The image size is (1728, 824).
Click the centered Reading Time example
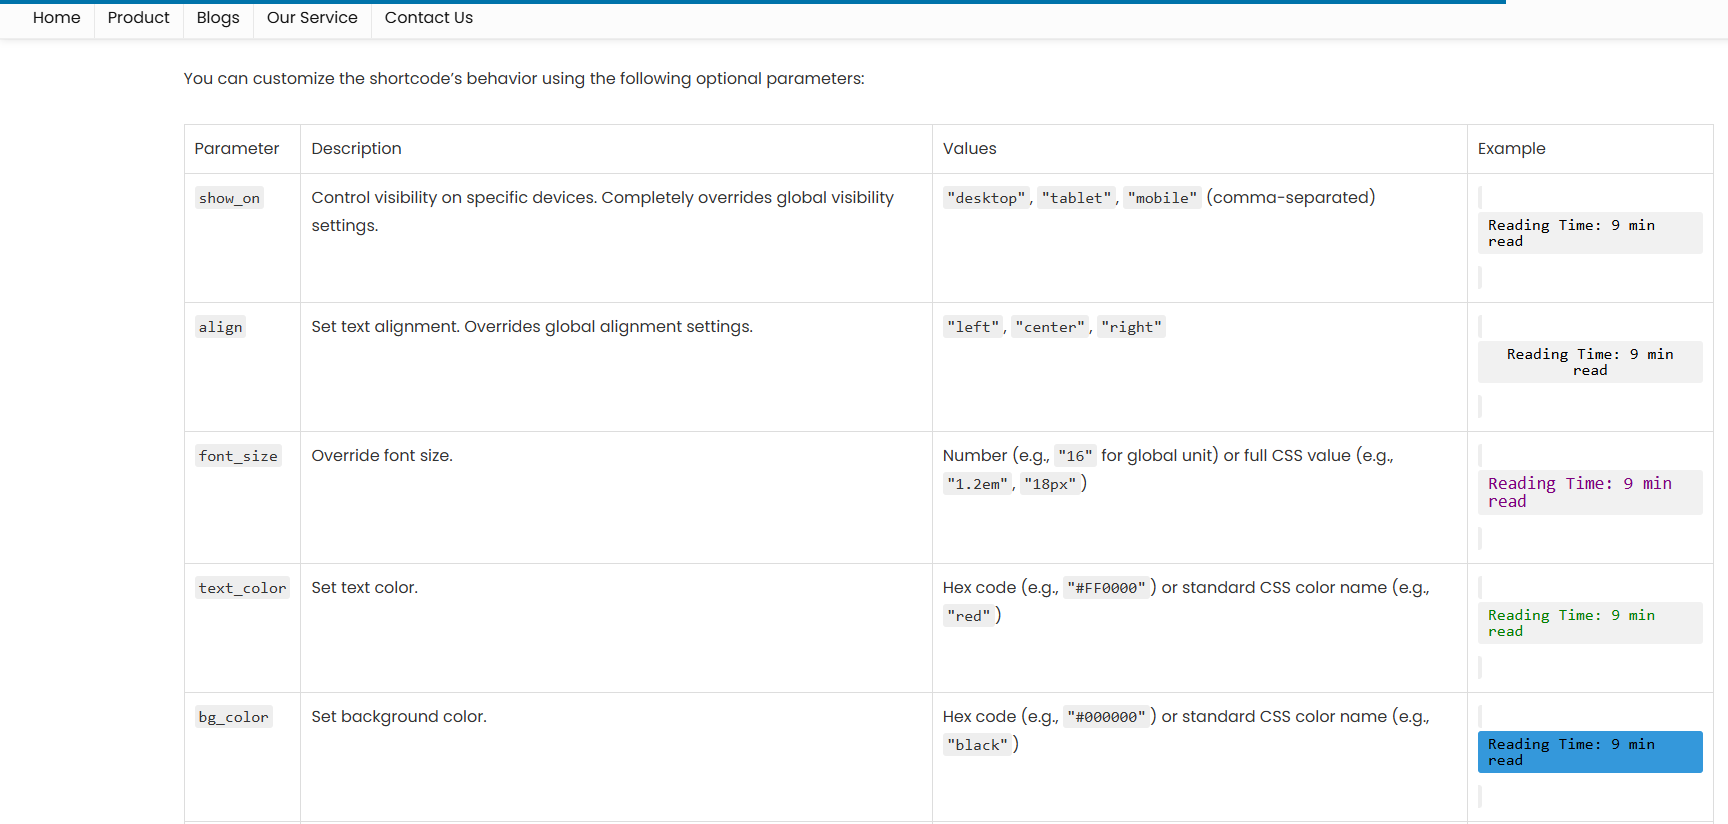point(1590,362)
